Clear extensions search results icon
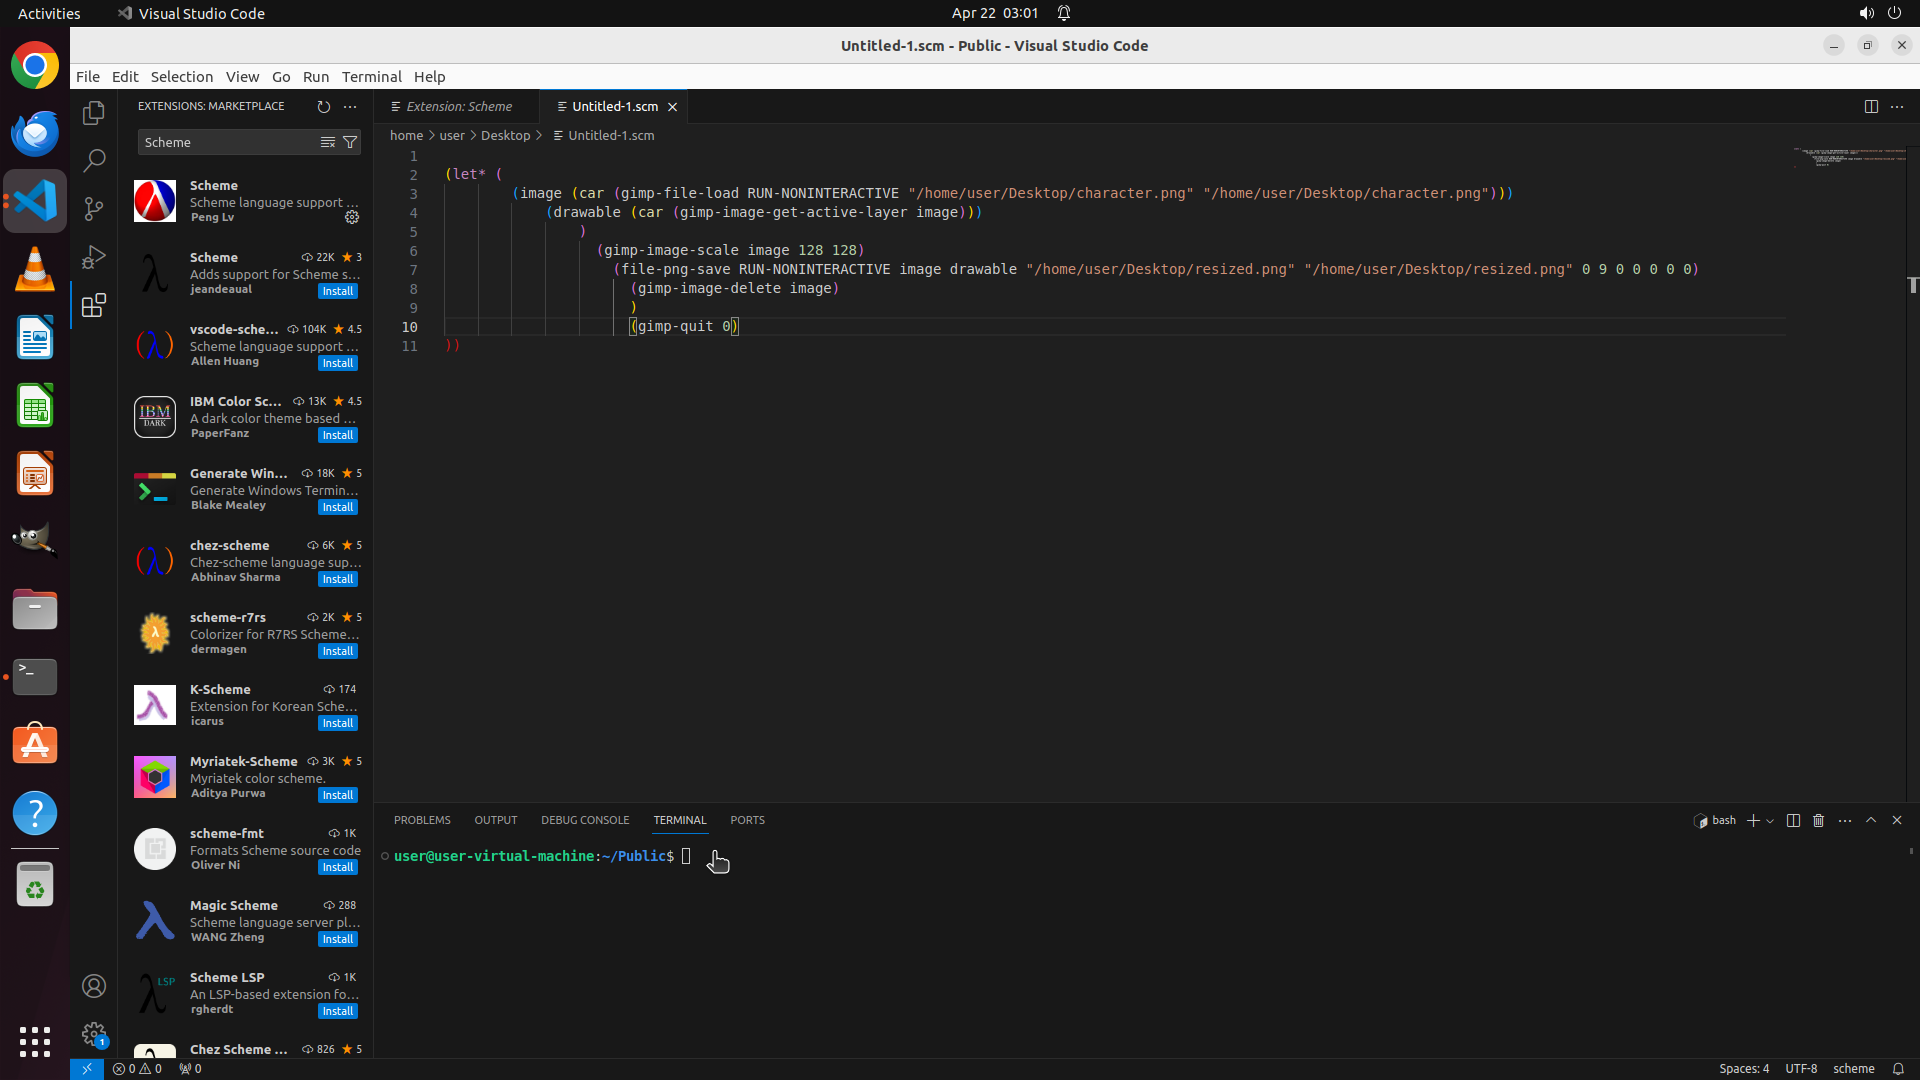Viewport: 1920px width, 1080px height. [327, 142]
